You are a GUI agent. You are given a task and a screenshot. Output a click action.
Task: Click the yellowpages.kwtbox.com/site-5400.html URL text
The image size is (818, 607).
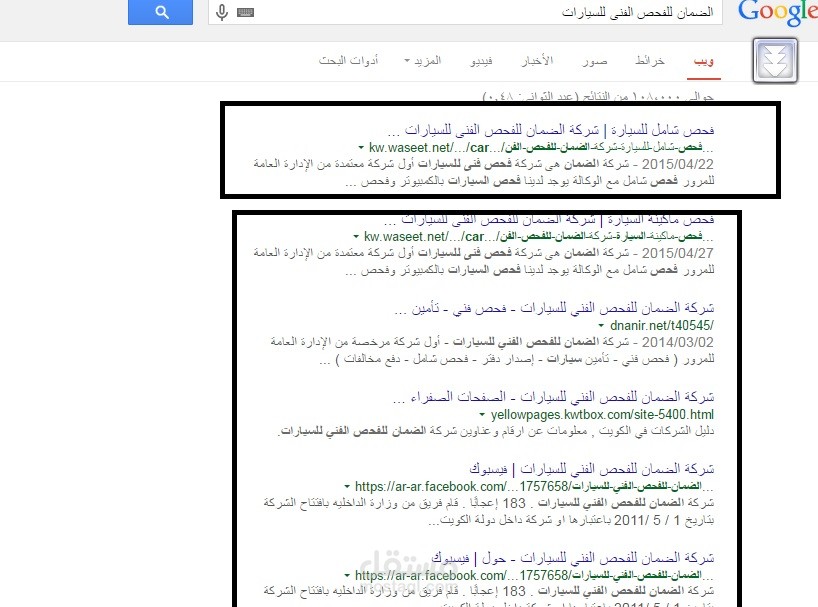click(x=602, y=415)
